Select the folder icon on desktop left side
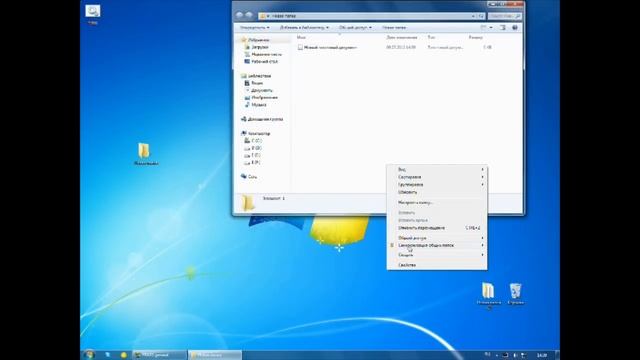 point(144,150)
